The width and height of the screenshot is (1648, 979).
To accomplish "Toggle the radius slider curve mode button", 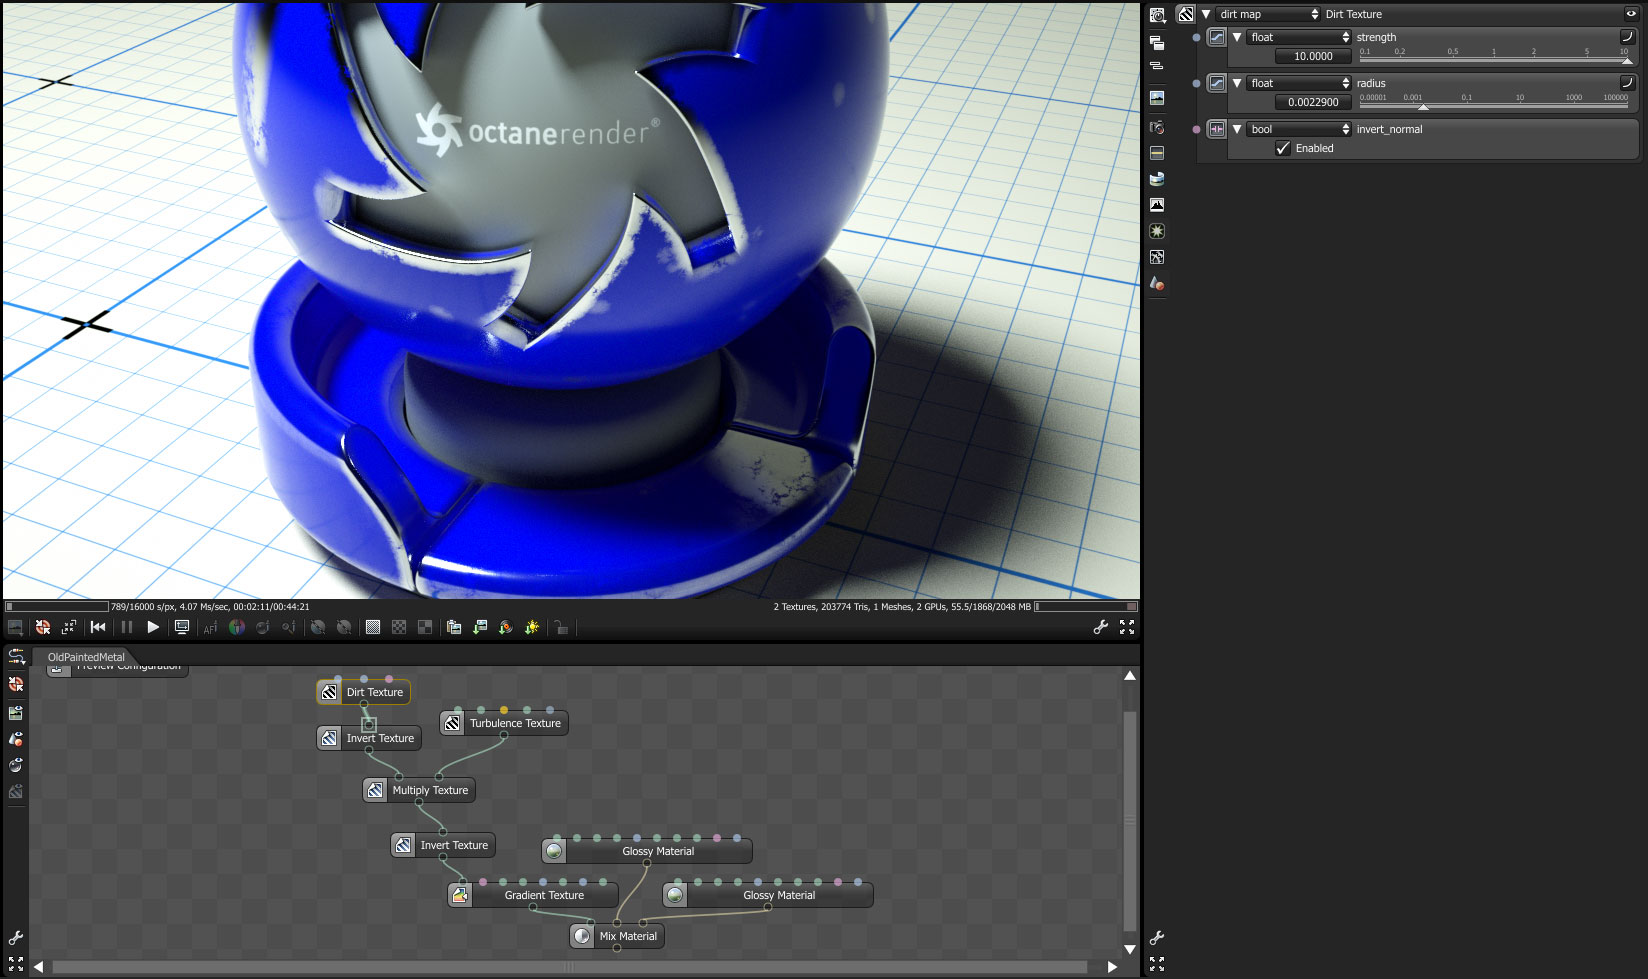I will click(1627, 83).
